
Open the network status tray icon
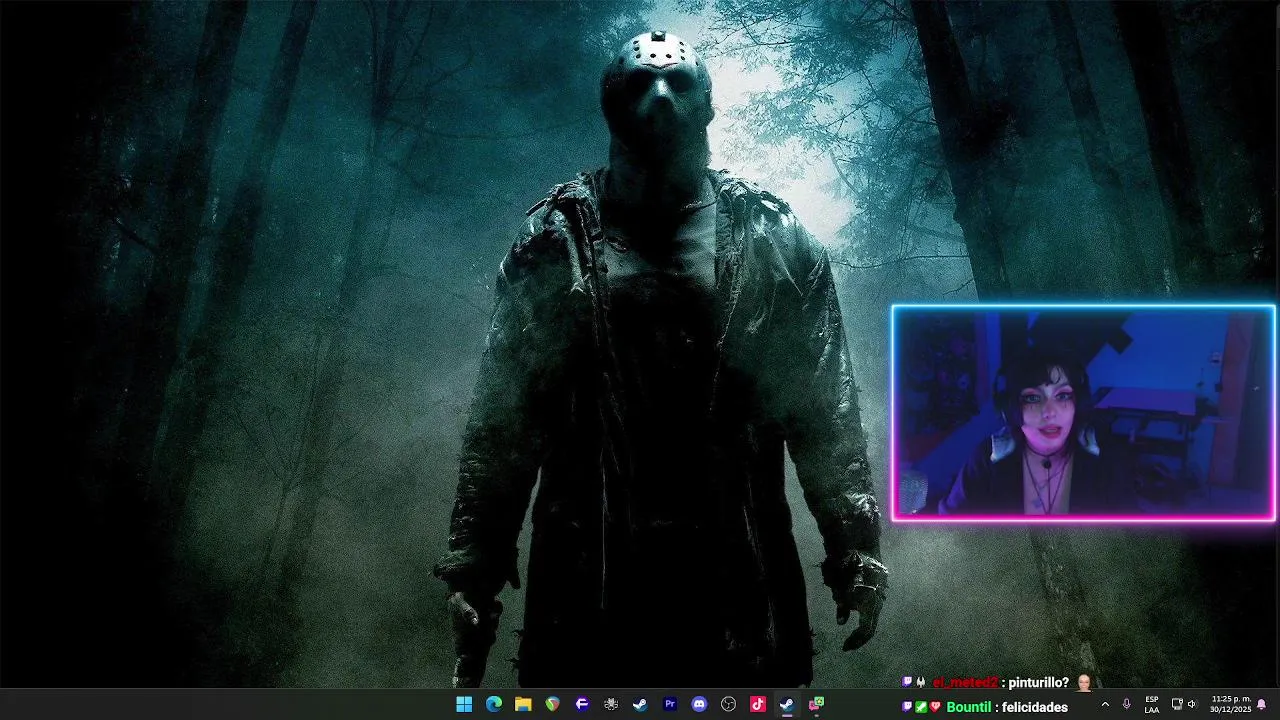pos(1177,704)
